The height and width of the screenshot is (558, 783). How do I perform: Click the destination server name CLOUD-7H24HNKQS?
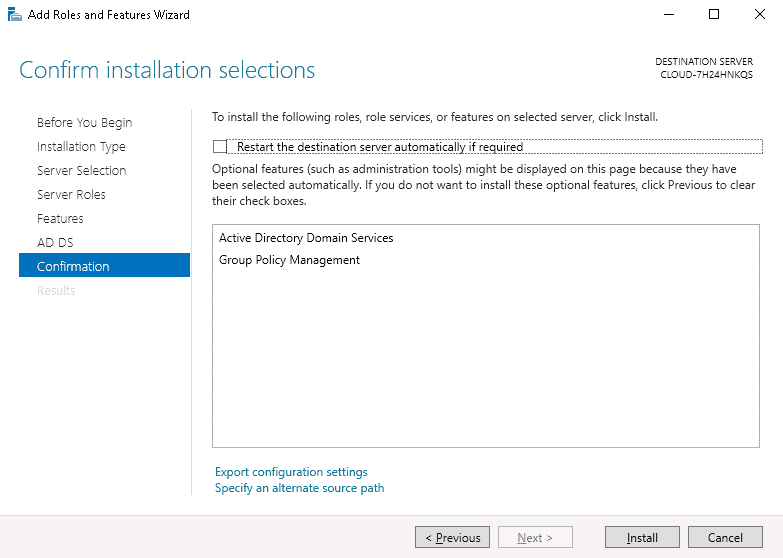[x=706, y=75]
